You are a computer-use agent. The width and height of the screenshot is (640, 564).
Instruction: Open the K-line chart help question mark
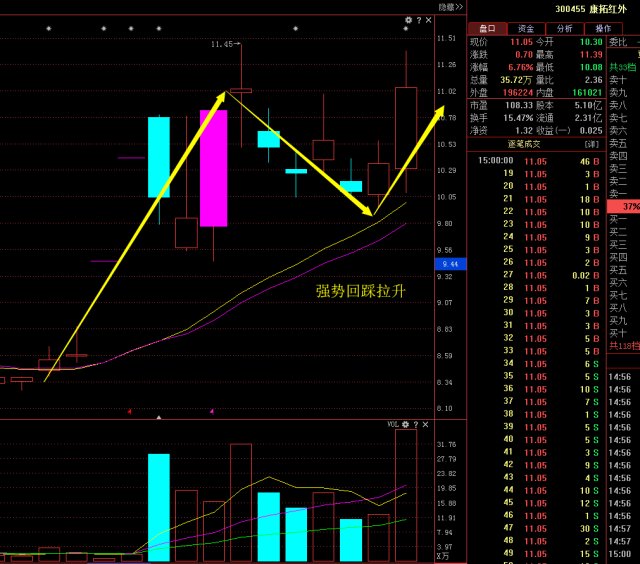click(419, 20)
